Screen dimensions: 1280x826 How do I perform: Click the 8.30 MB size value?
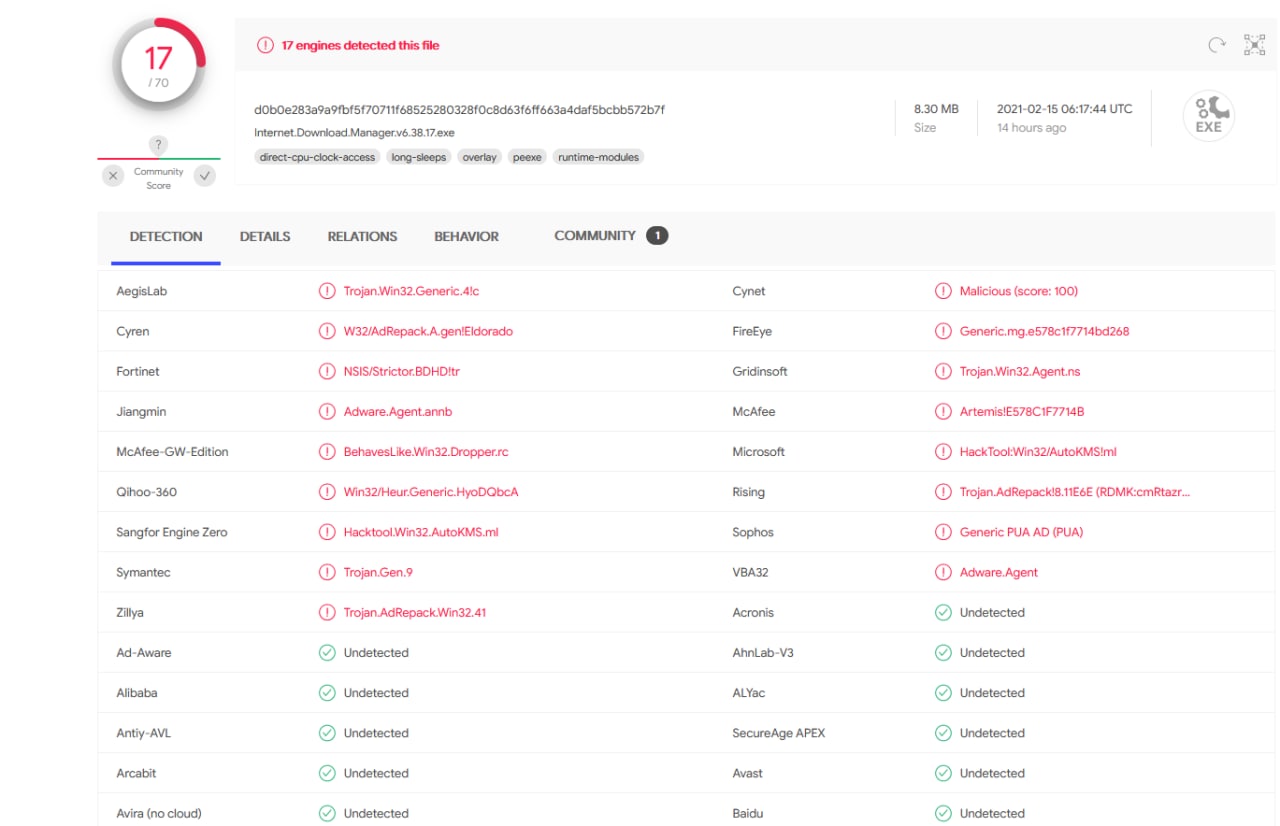pyautogui.click(x=936, y=109)
